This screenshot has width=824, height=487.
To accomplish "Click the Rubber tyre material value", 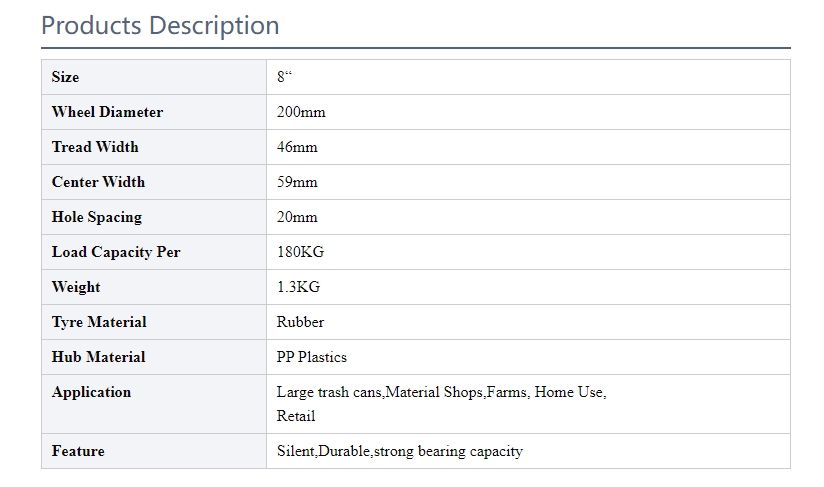I will 300,322.
